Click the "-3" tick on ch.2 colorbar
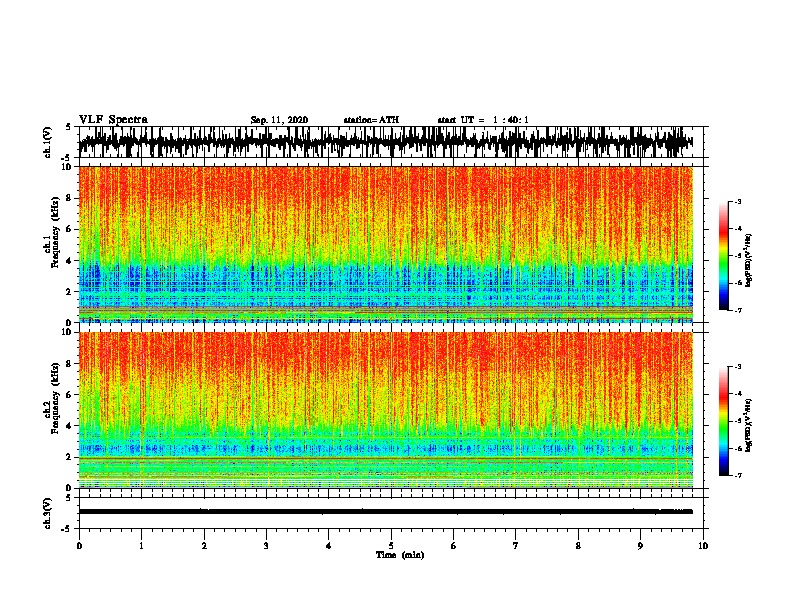This screenshot has height=612, width=792. [x=738, y=366]
